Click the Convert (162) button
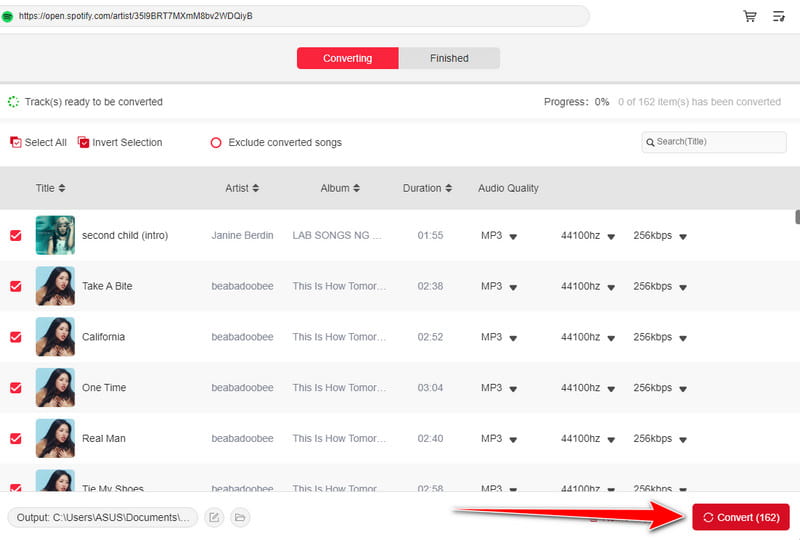 tap(740, 517)
